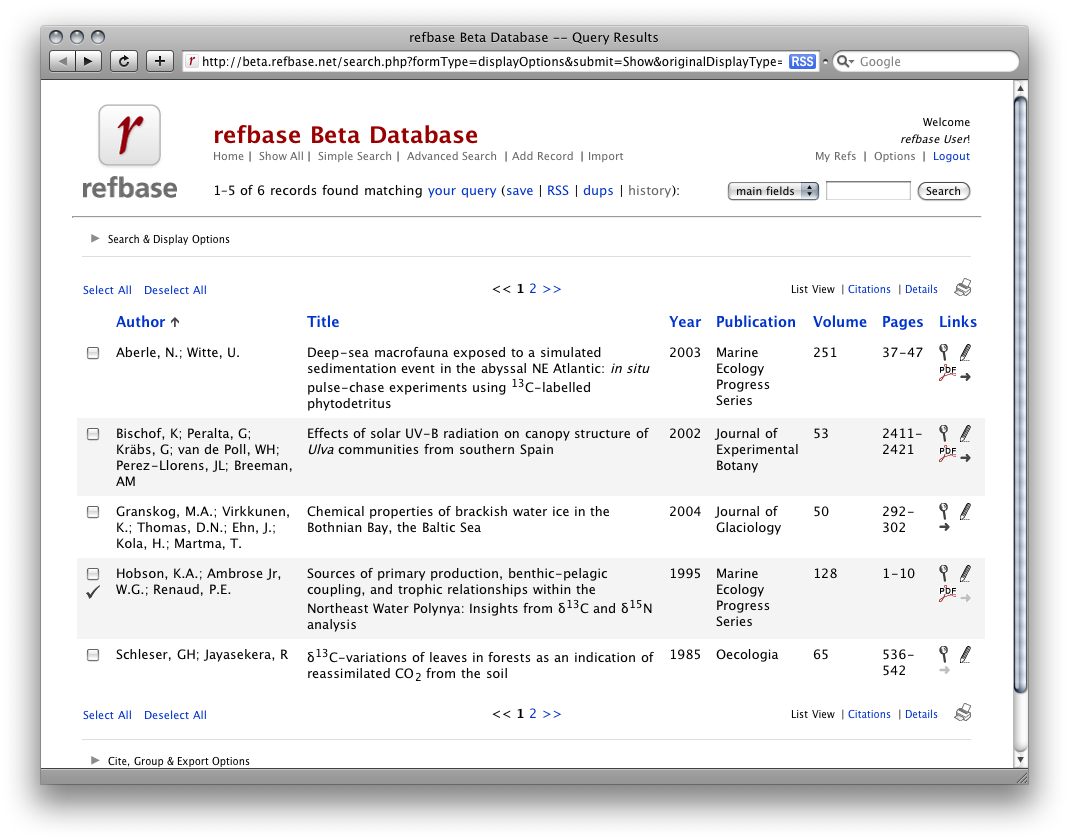The image size is (1069, 840).
Task: Save the query via the save link
Action: click(519, 191)
